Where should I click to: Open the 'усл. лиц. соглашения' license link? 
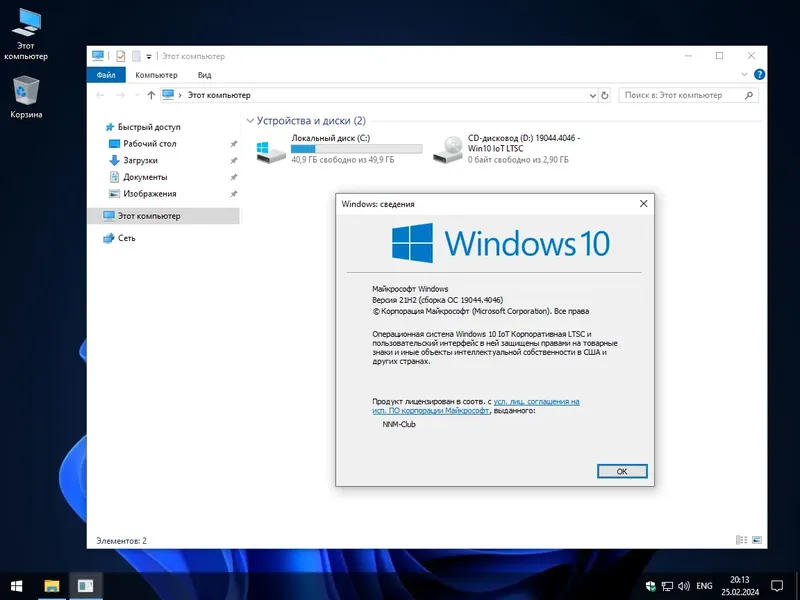[536, 402]
